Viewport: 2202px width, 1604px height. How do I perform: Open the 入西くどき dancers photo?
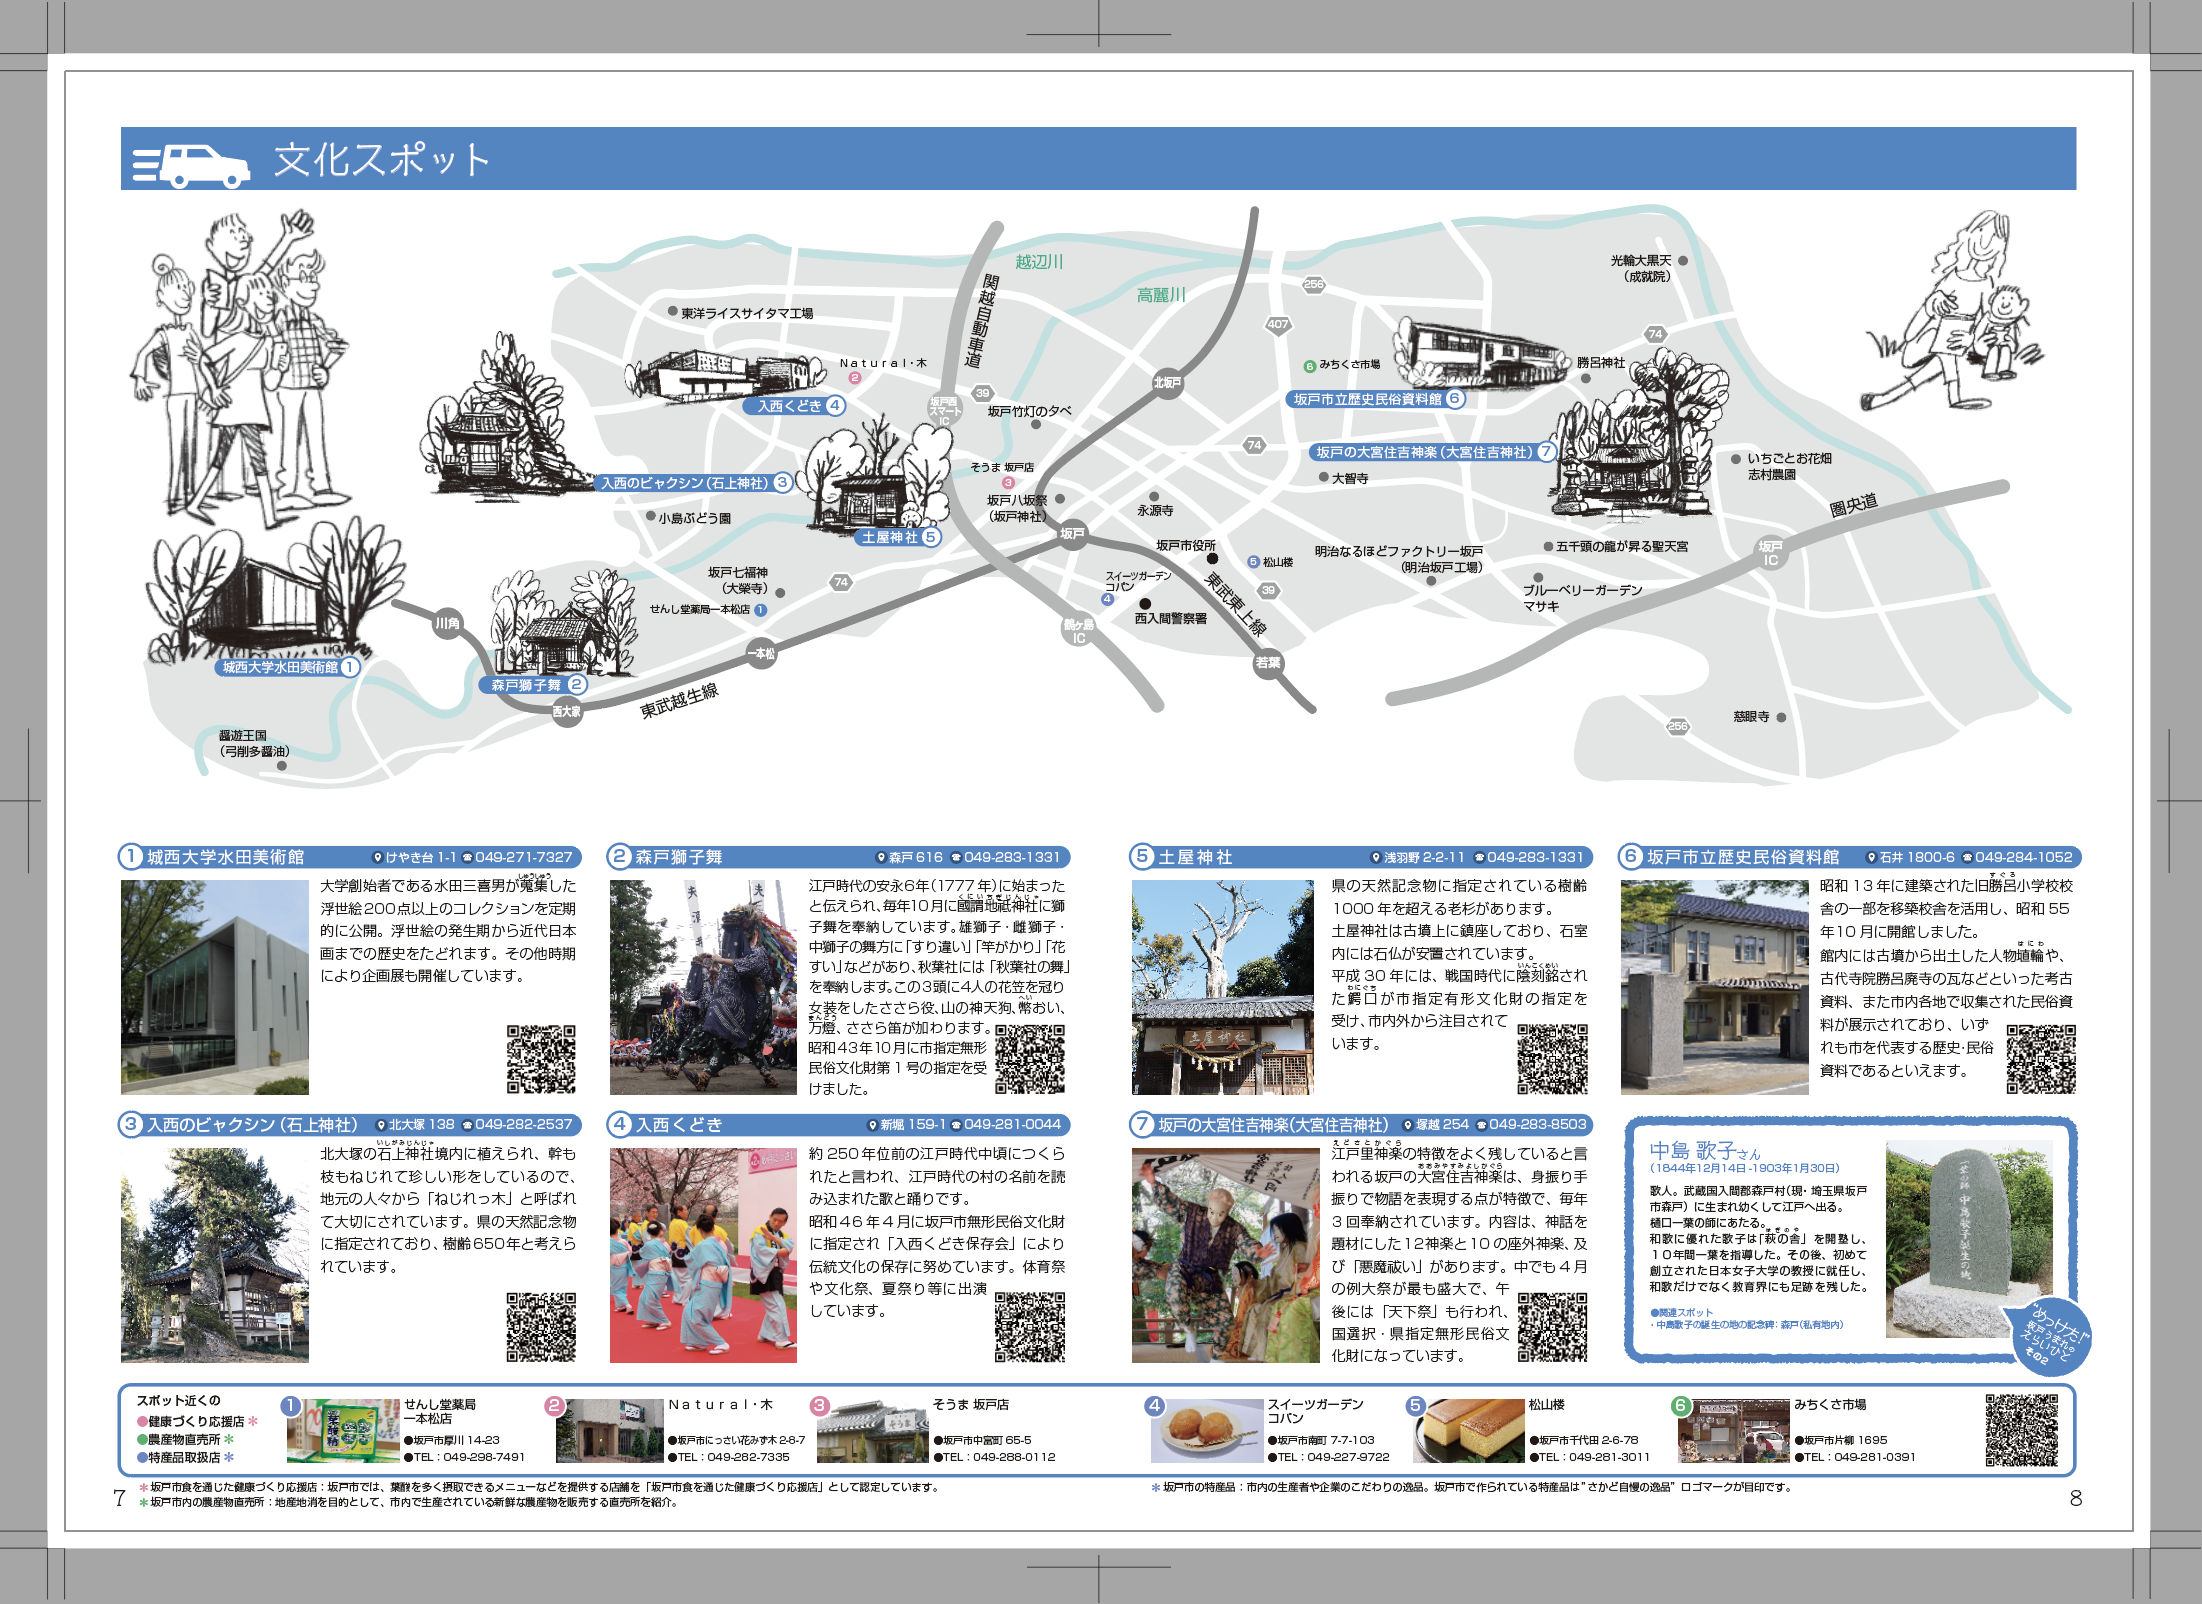click(703, 1256)
